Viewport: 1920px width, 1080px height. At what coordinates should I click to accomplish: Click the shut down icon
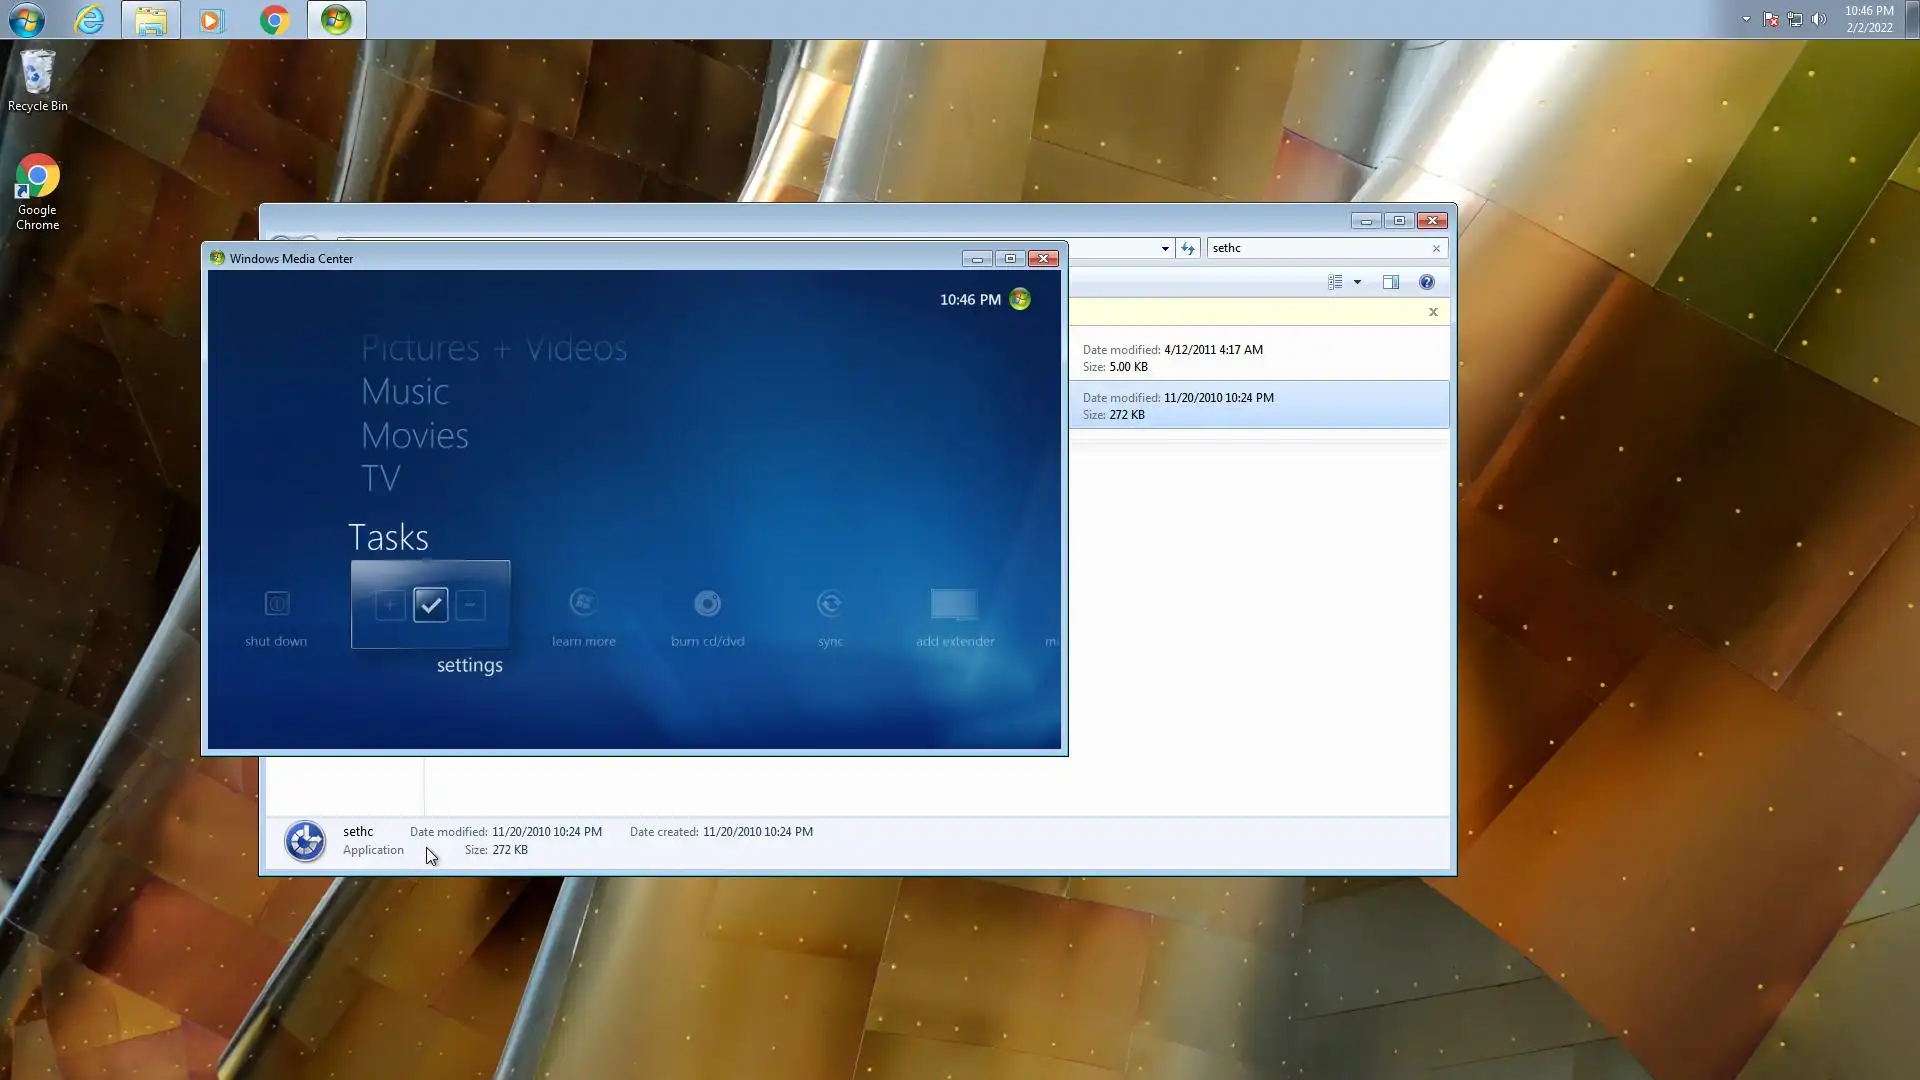click(276, 604)
